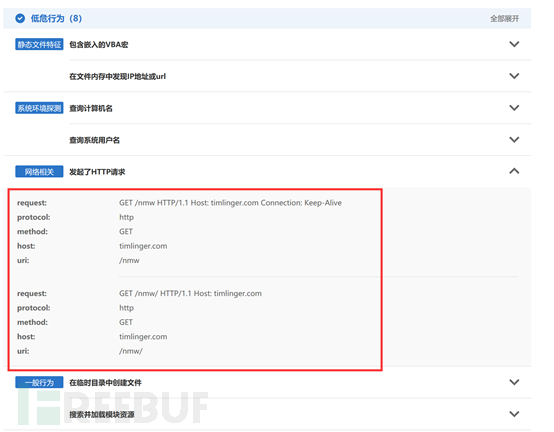Viewport: 554px width, 432px height.
Task: Expand the 包含嵌入的VBA宏 row chevron
Action: click(x=514, y=44)
